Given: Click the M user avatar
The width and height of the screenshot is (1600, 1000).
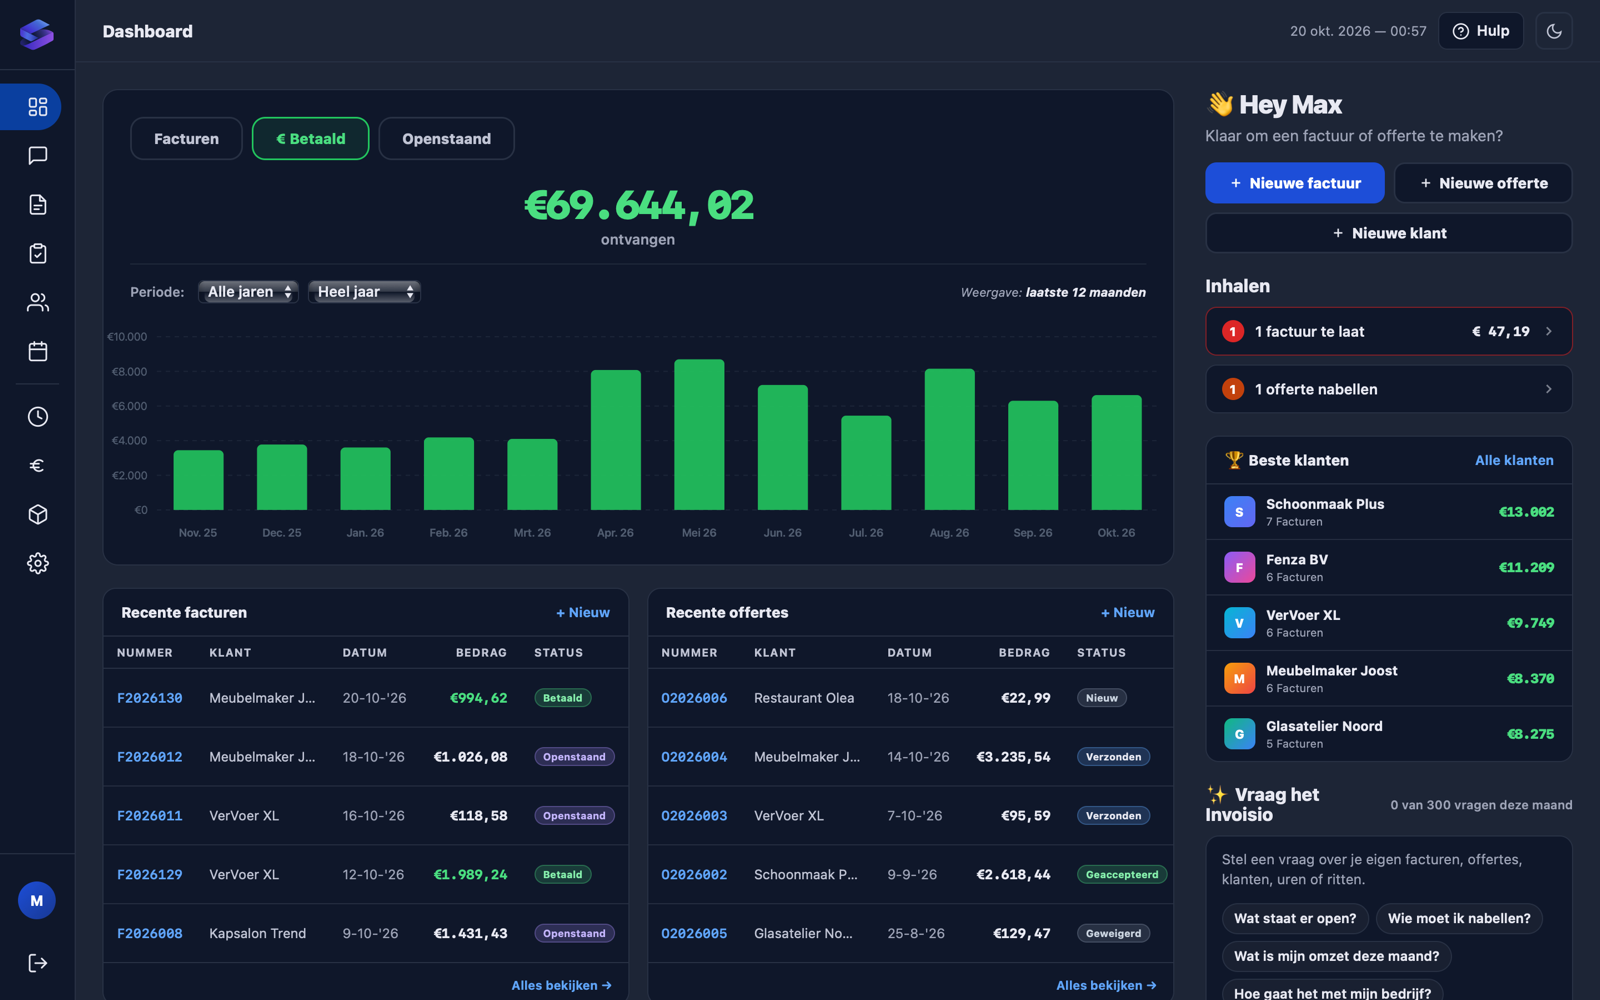Looking at the screenshot, I should pos(37,901).
